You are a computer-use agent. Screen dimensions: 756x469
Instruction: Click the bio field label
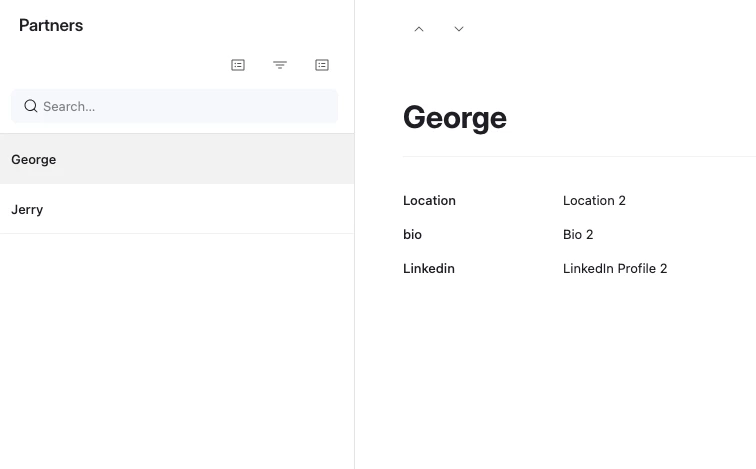pyautogui.click(x=412, y=234)
